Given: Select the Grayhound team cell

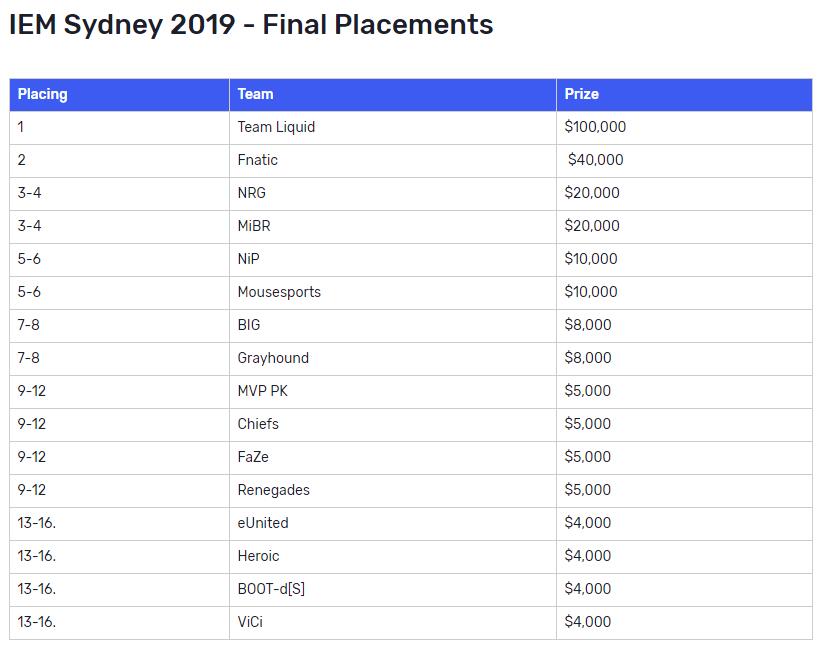Looking at the screenshot, I should click(x=393, y=359).
